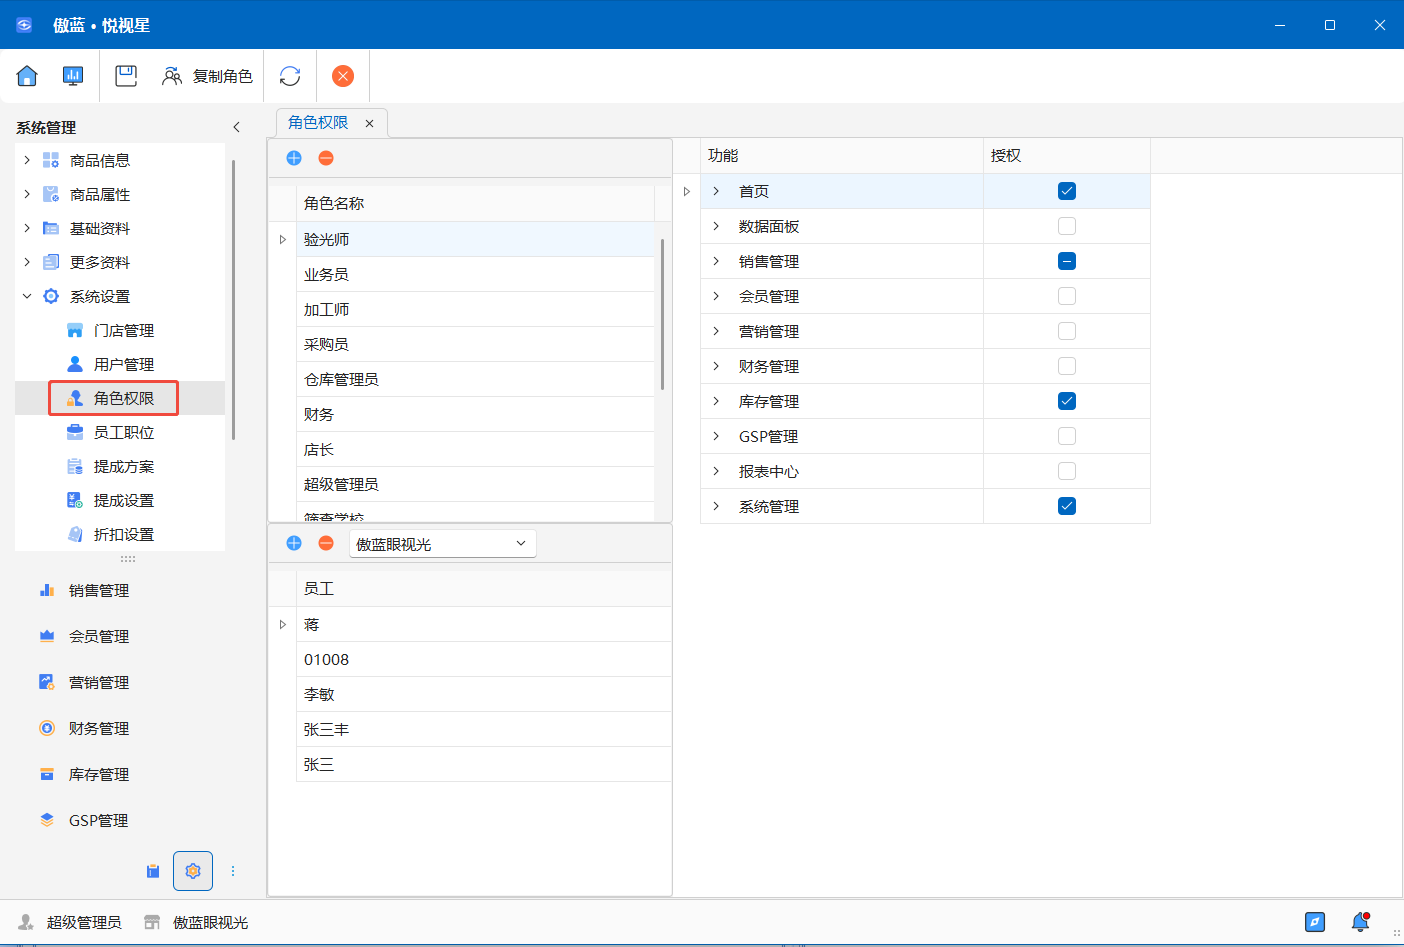This screenshot has height=947, width=1404.
Task: Open 用户管理 in the sidebar
Action: pyautogui.click(x=124, y=364)
